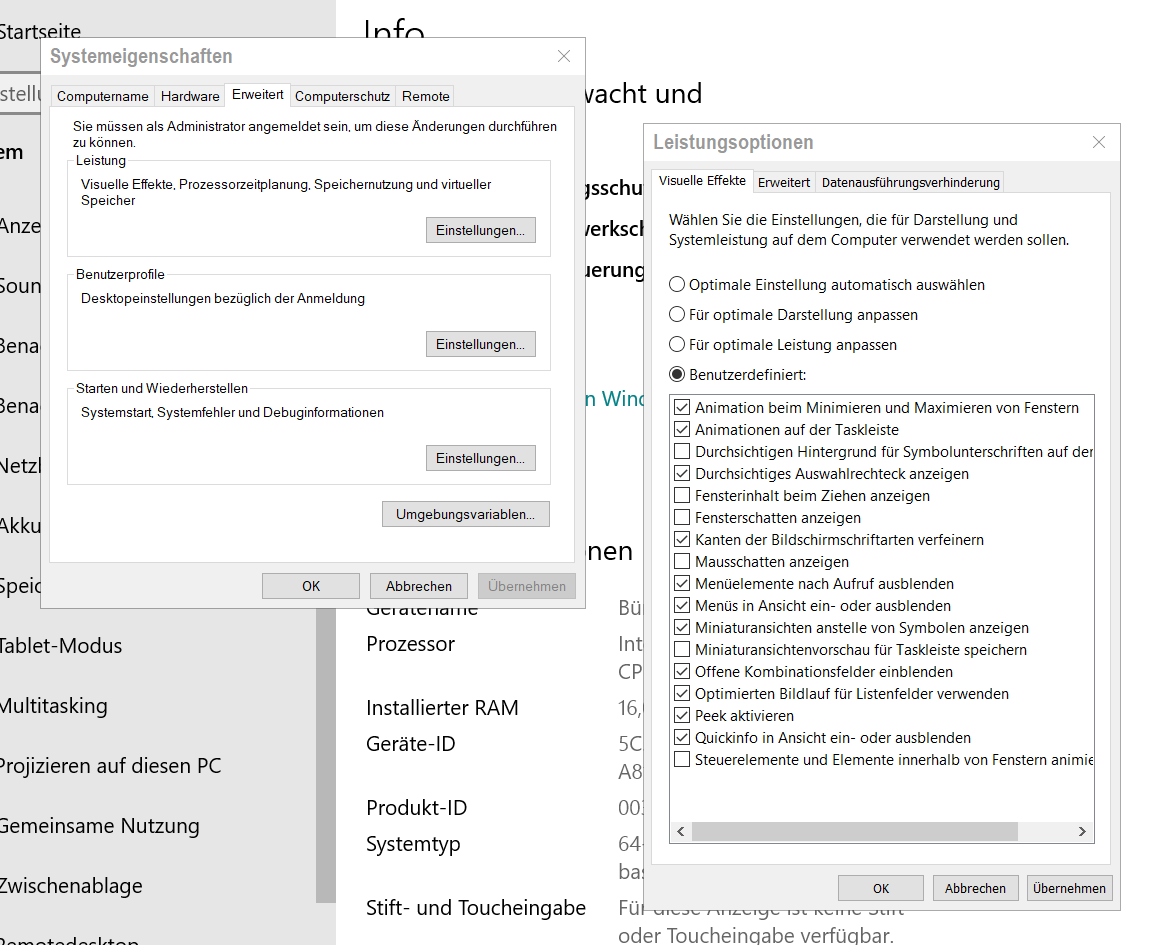The width and height of the screenshot is (1174, 945).
Task: Toggle Menüs in Ansicht ein- oder ausblenden
Action: [682, 605]
